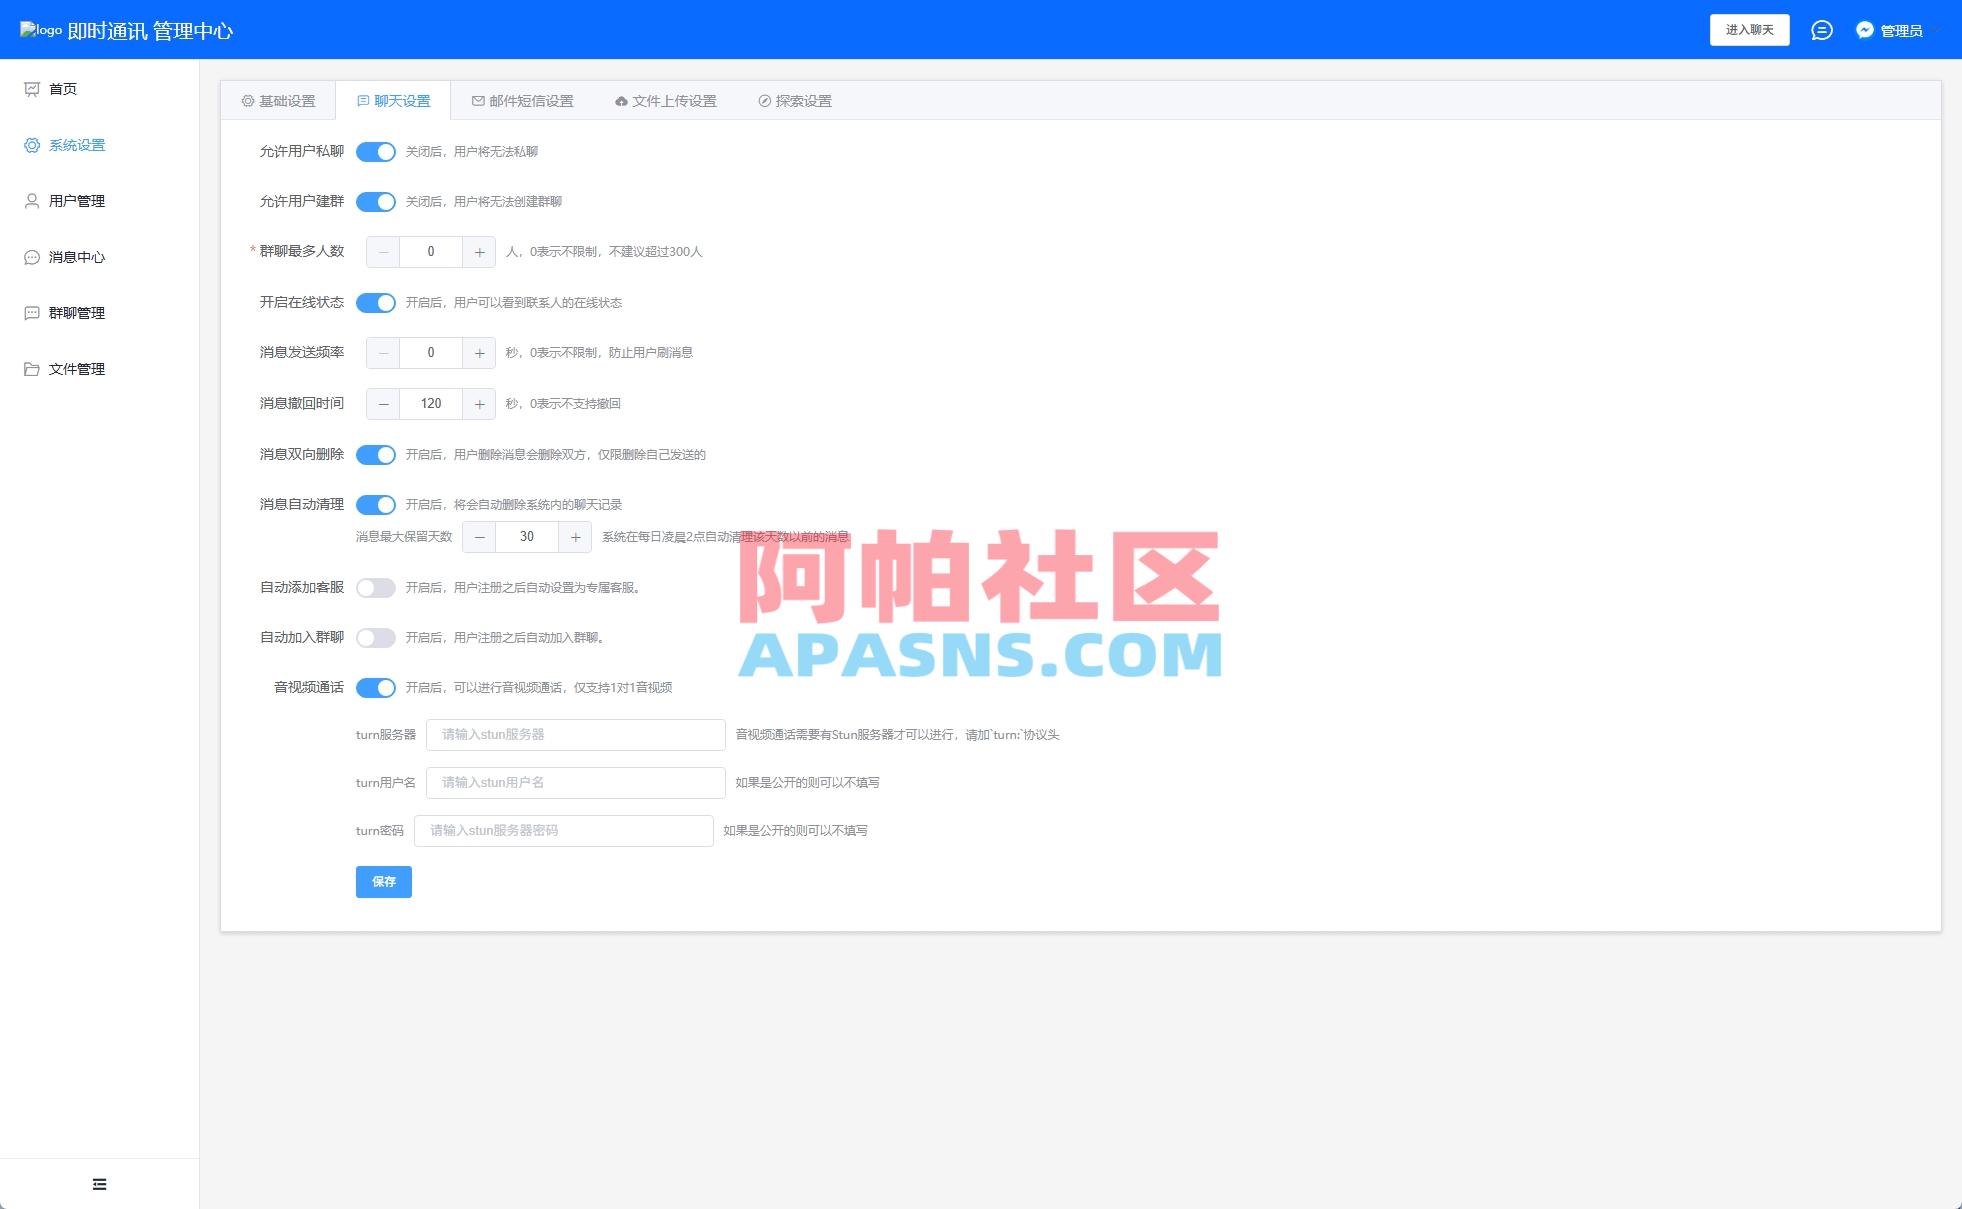Screen dimensions: 1962x1209
Task: Enable 自动添加客服 toggle
Action: pos(377,587)
